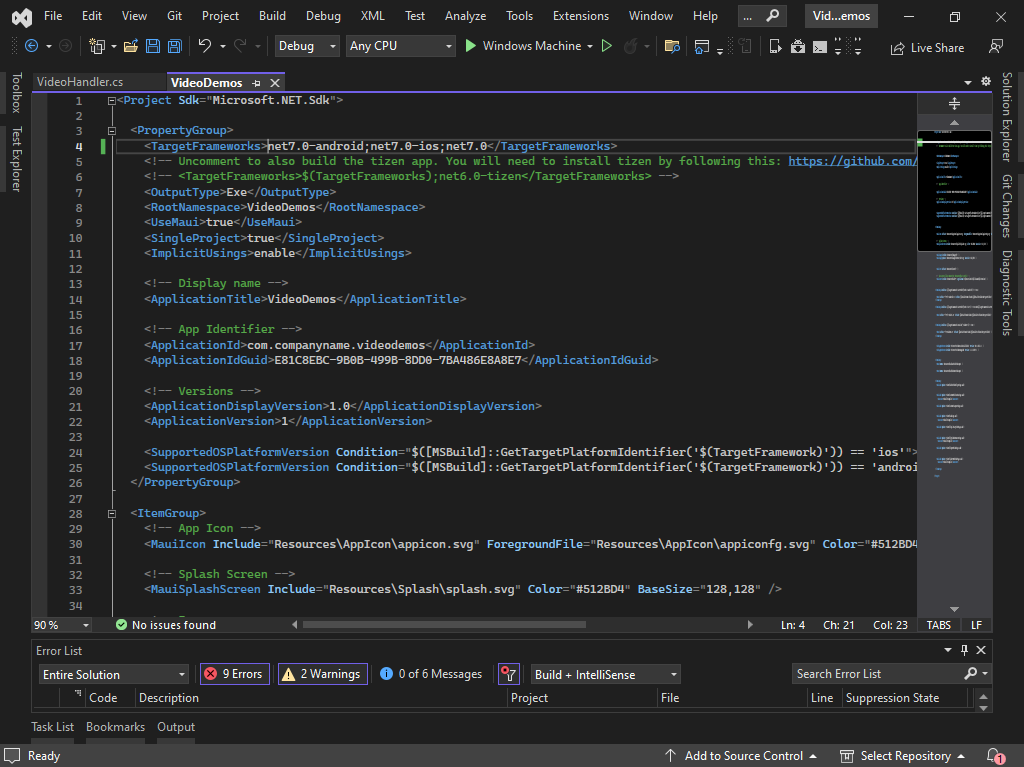Click the Save All toolbar icon

click(174, 46)
